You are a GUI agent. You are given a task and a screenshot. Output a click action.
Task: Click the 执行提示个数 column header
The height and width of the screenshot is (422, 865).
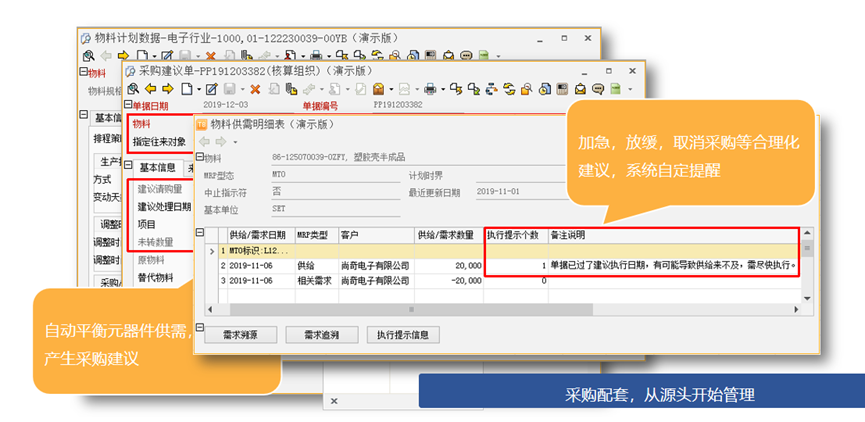pos(516,235)
